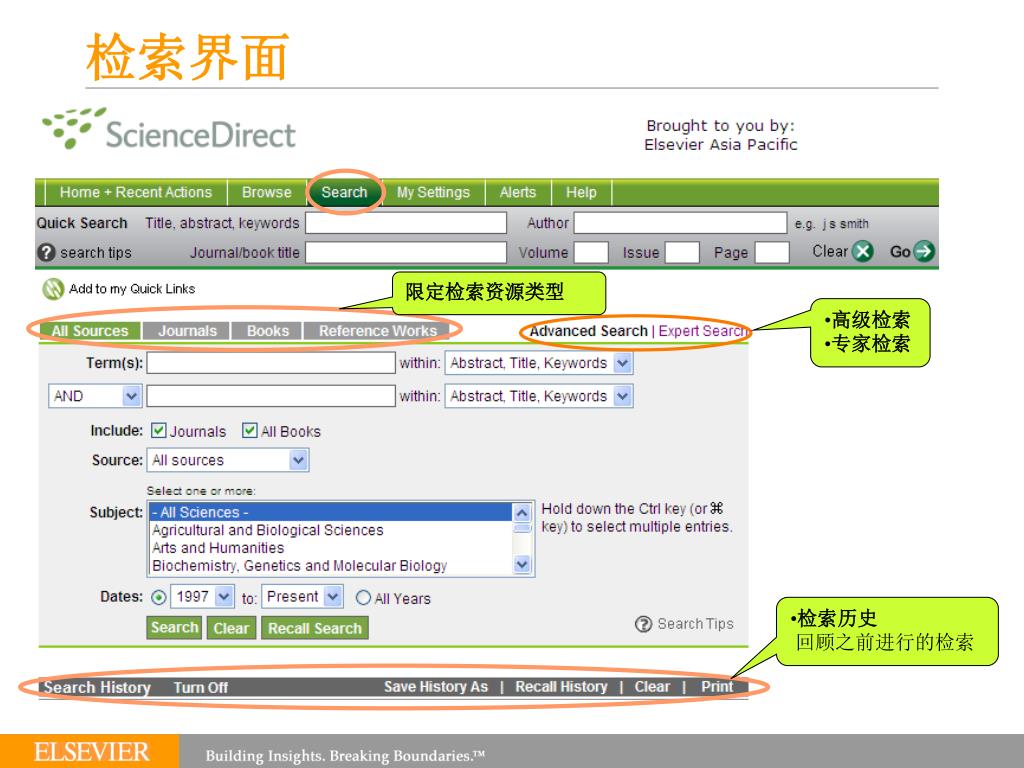The height and width of the screenshot is (768, 1024).
Task: Click the Add to my Quick Links icon
Action: pos(53,289)
